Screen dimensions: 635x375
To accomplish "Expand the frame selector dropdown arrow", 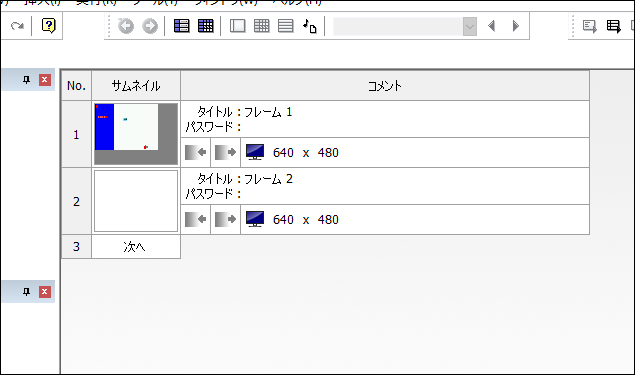I will [470, 27].
